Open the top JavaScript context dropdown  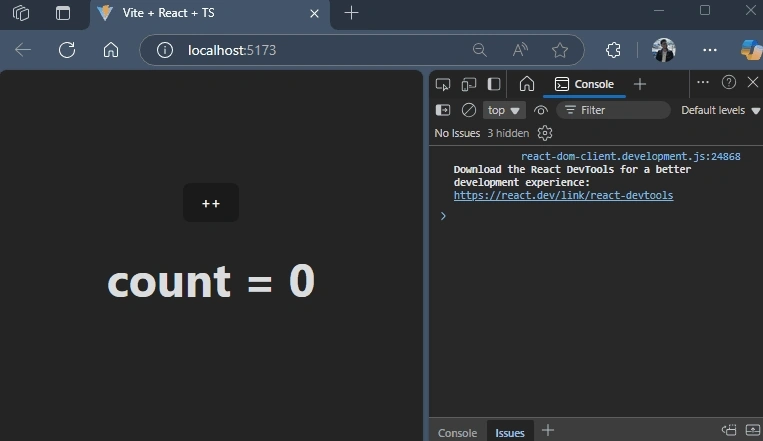click(504, 110)
